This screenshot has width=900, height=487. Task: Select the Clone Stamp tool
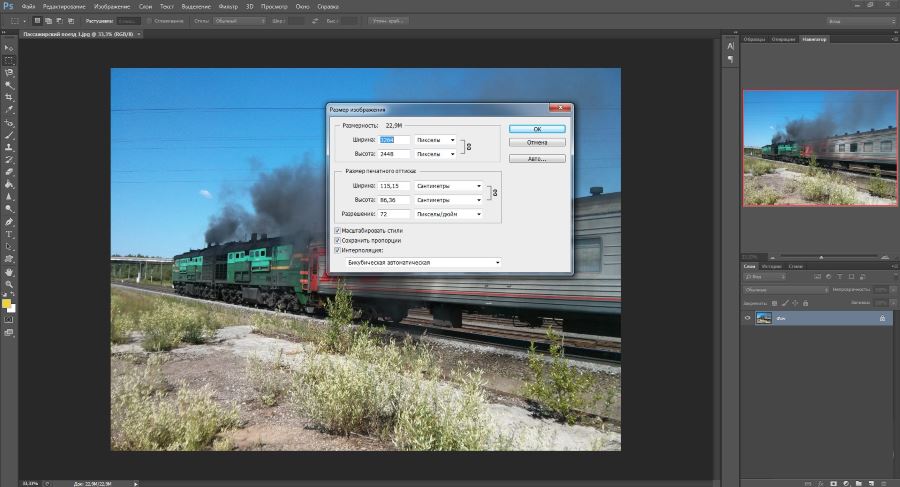click(x=9, y=147)
